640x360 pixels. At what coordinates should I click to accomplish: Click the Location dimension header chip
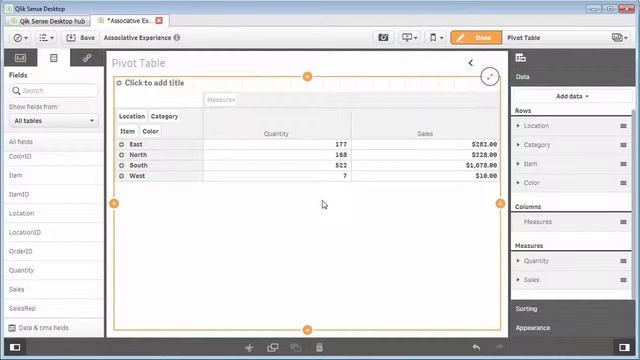pyautogui.click(x=132, y=116)
